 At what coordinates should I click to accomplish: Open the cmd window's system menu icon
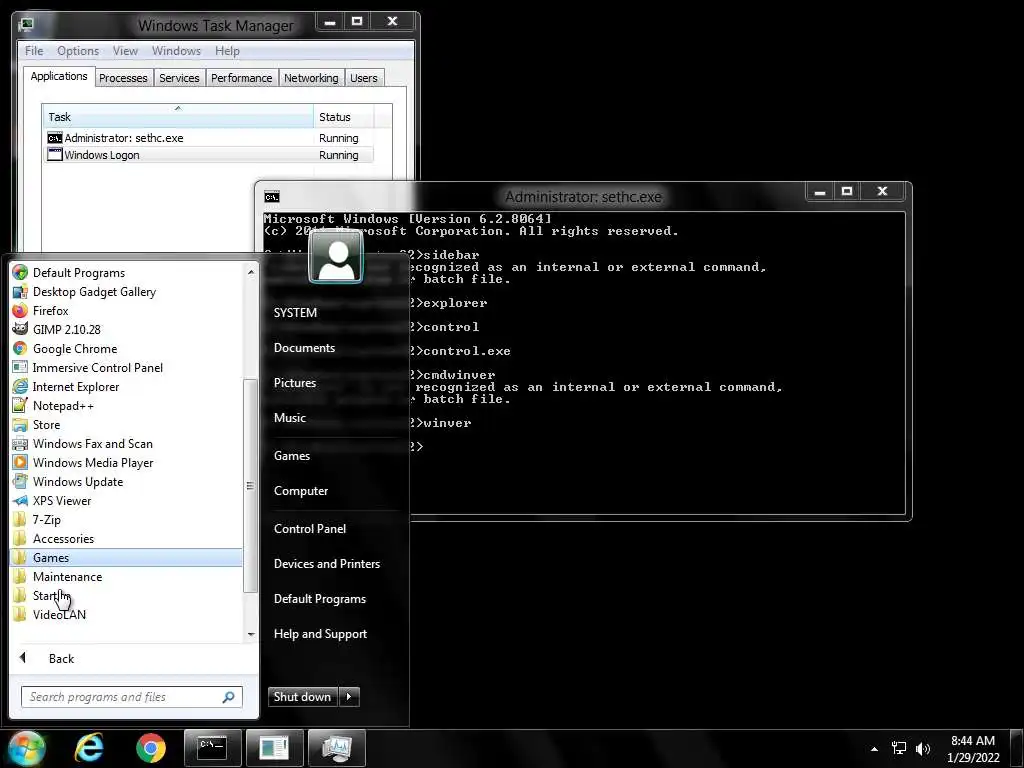click(272, 197)
